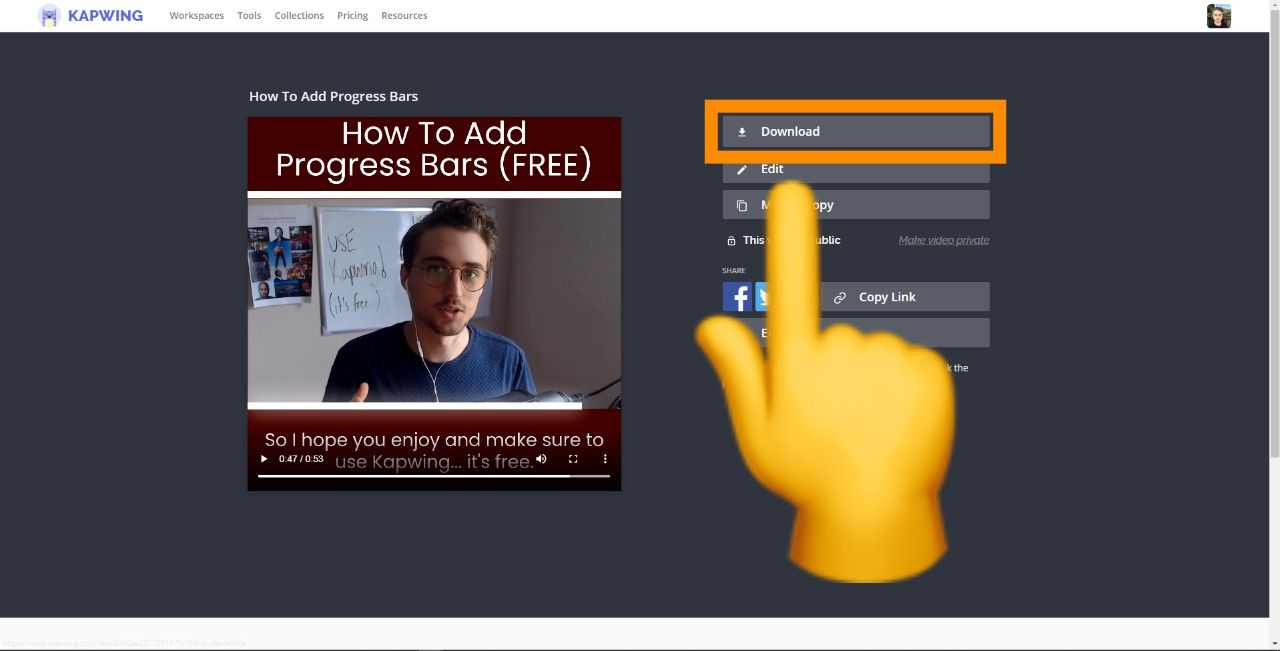Open the Tools menu
Viewport: 1280px width, 651px height.
tap(249, 16)
